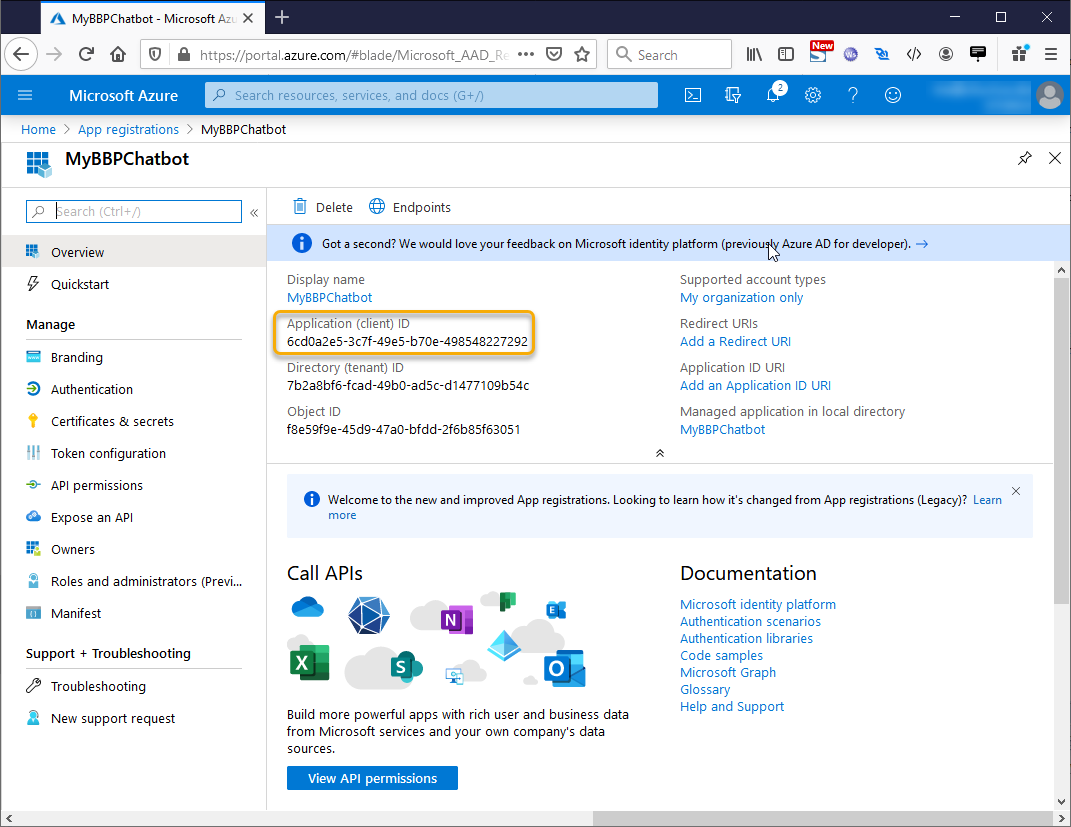
Task: Click MyBBPChatbot display name link
Action: 329,298
